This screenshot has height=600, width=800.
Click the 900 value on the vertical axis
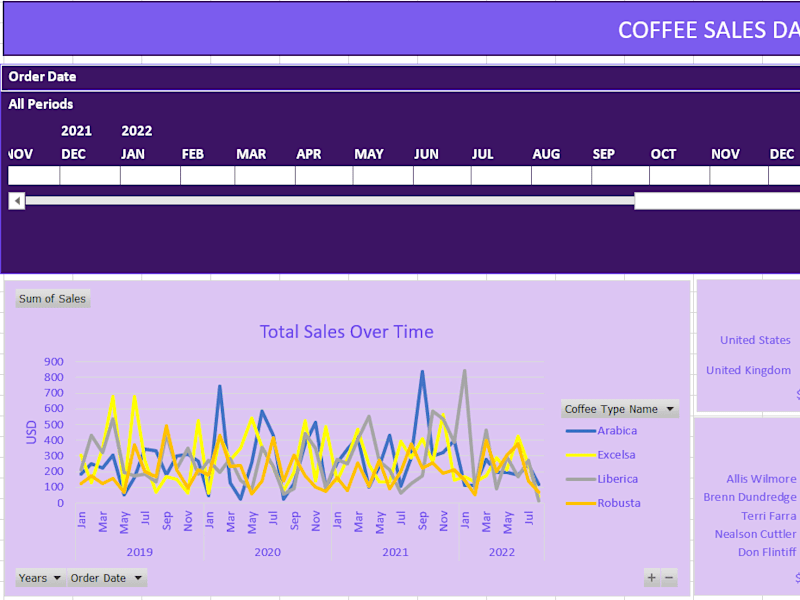tap(54, 362)
